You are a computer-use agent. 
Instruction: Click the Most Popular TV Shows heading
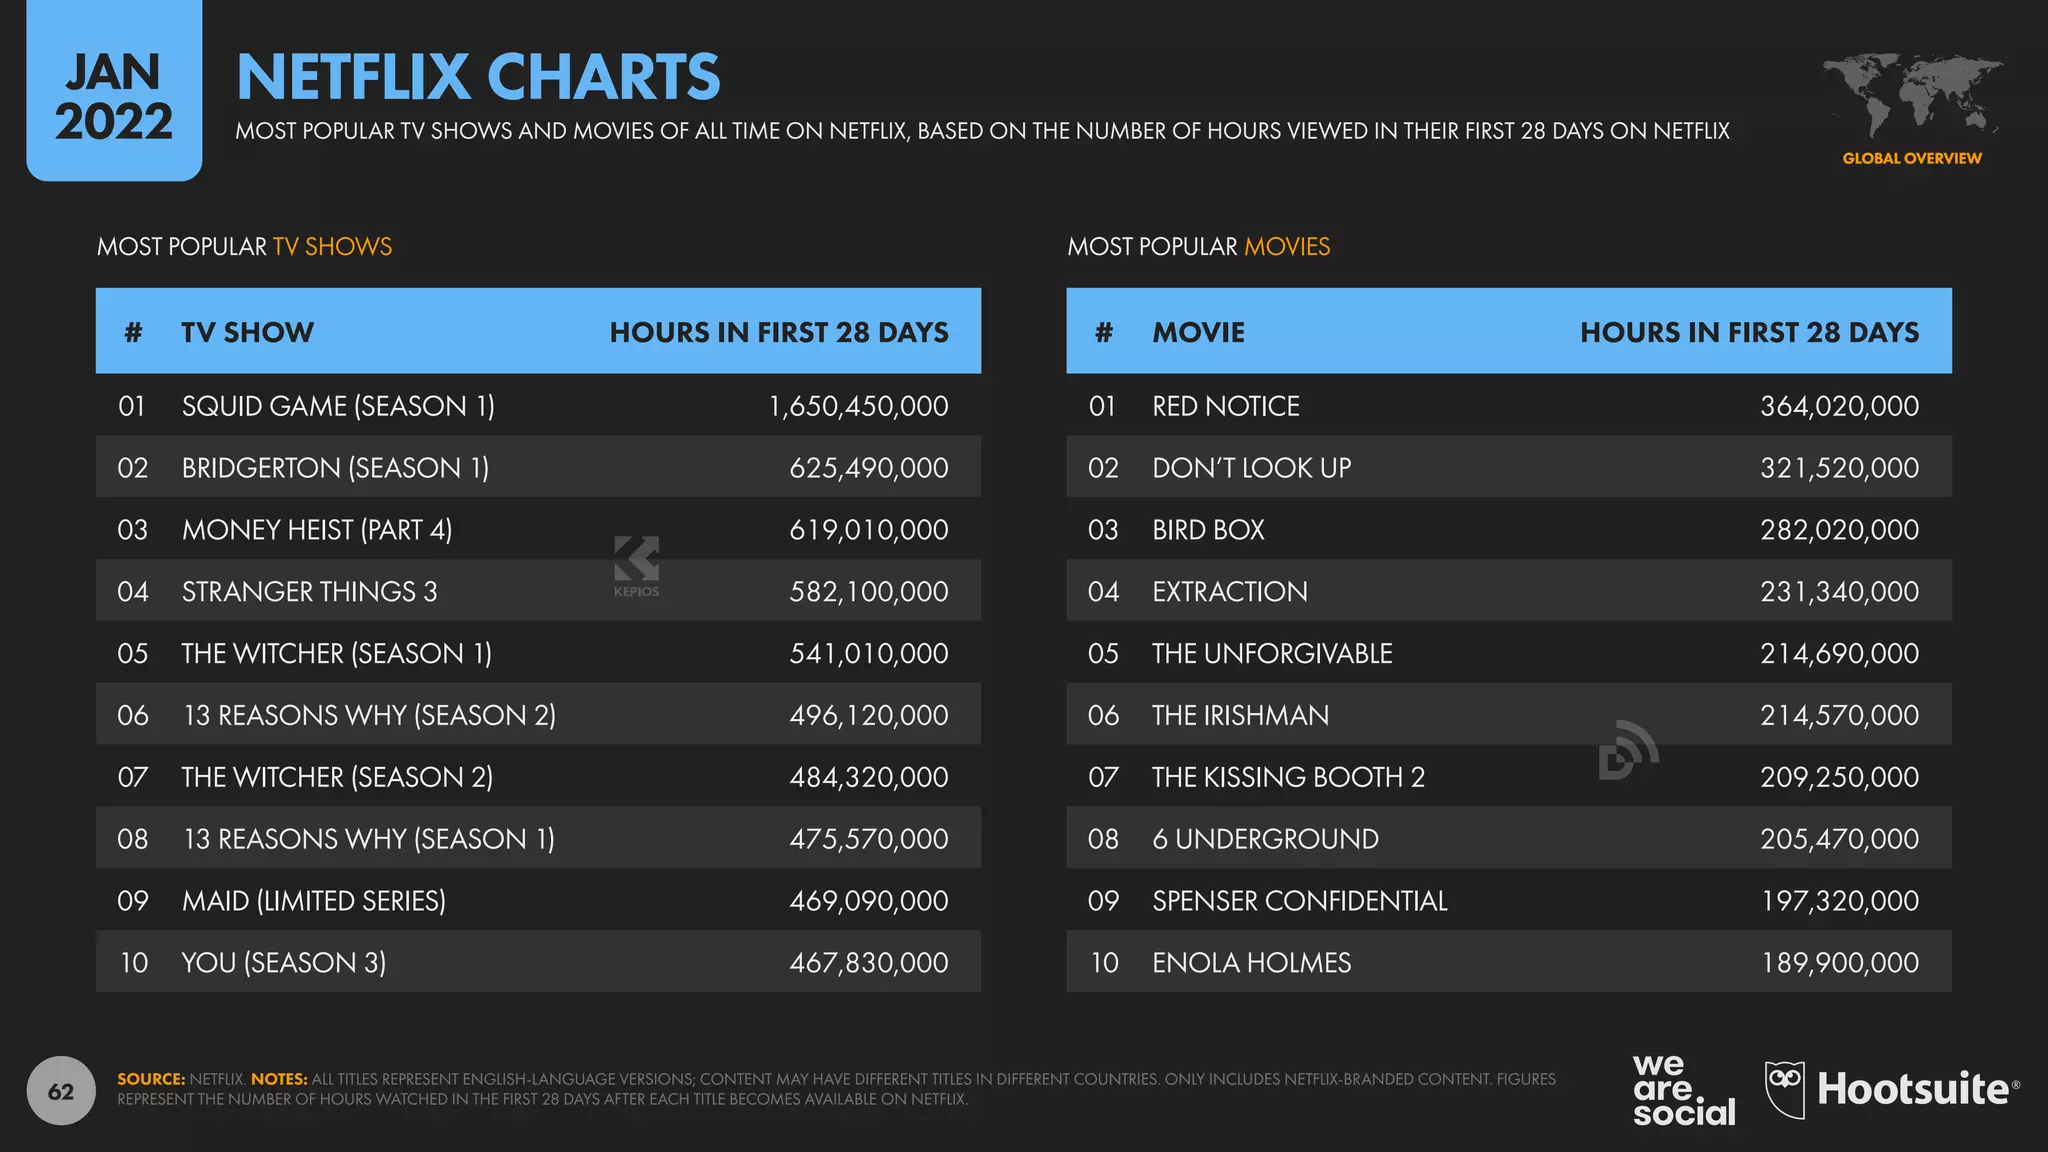[x=244, y=247]
